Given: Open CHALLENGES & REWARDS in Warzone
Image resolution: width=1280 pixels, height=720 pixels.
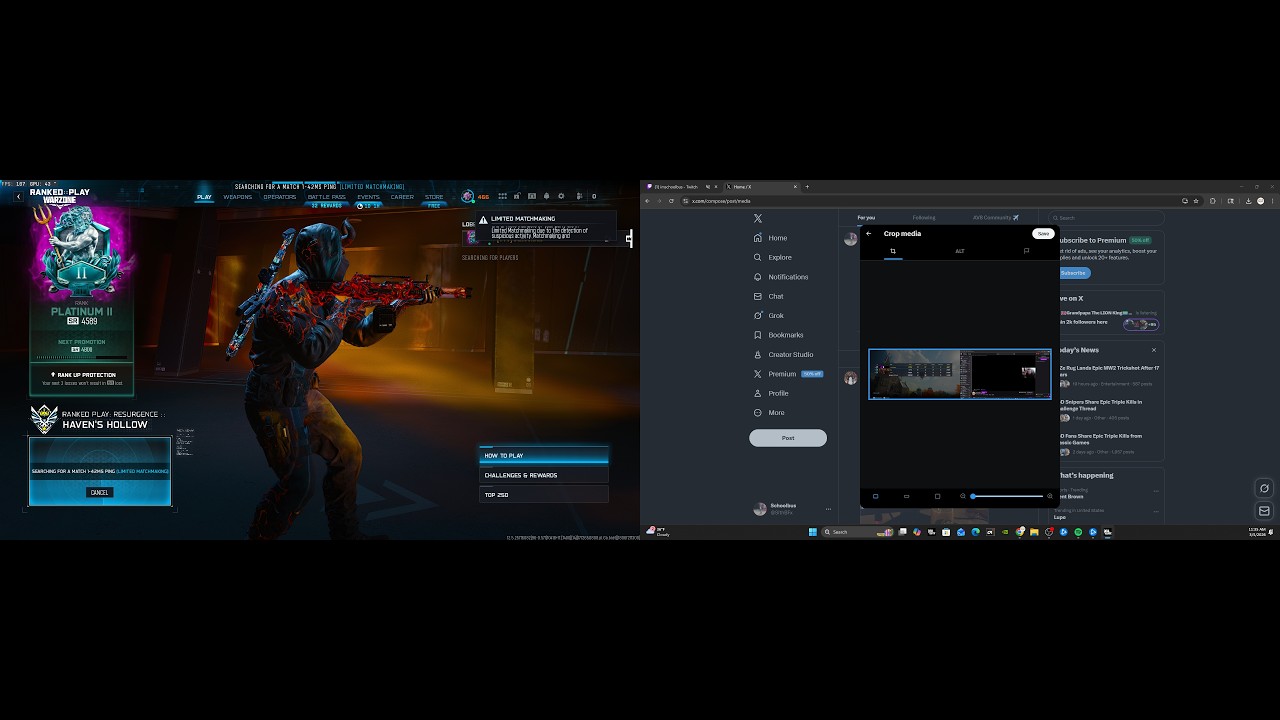Looking at the screenshot, I should [544, 475].
